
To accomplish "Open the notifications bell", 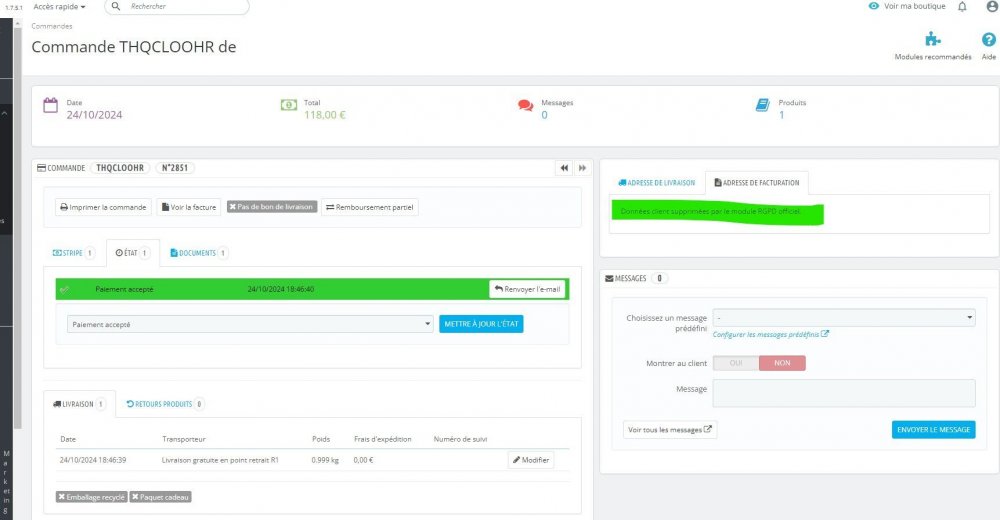I will tap(962, 6).
